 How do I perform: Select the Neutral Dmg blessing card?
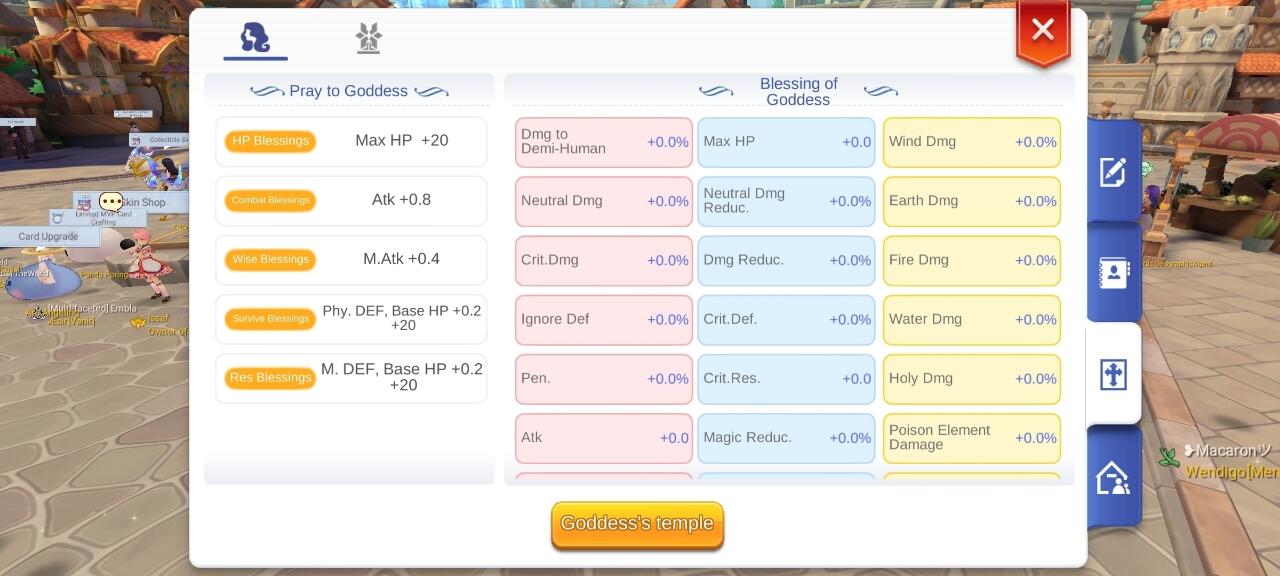pyautogui.click(x=604, y=201)
